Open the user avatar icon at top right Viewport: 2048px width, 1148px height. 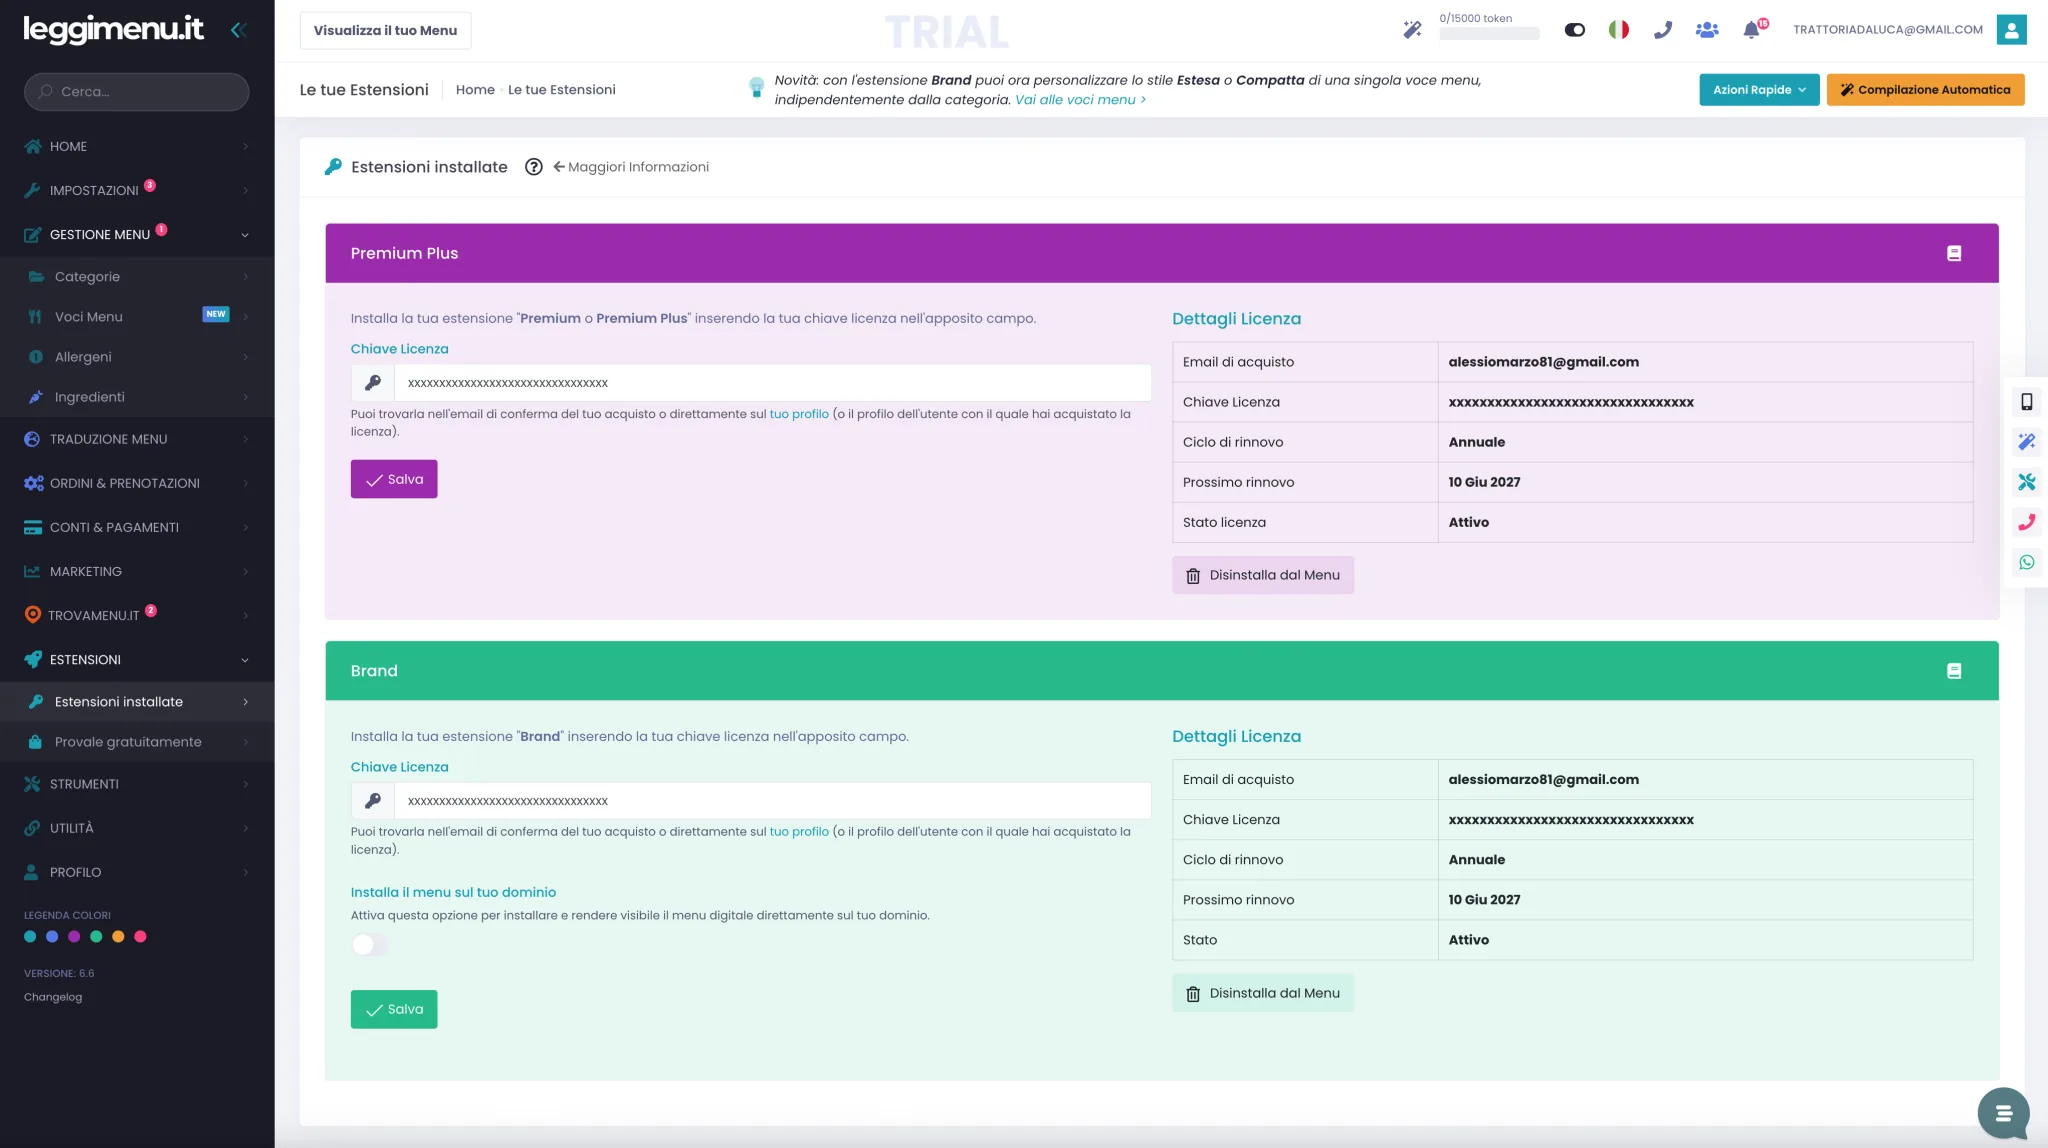coord(2011,30)
